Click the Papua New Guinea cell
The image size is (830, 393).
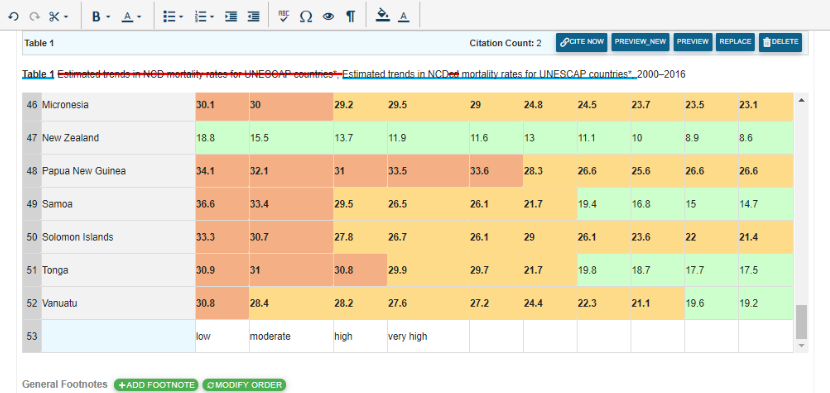(119, 171)
